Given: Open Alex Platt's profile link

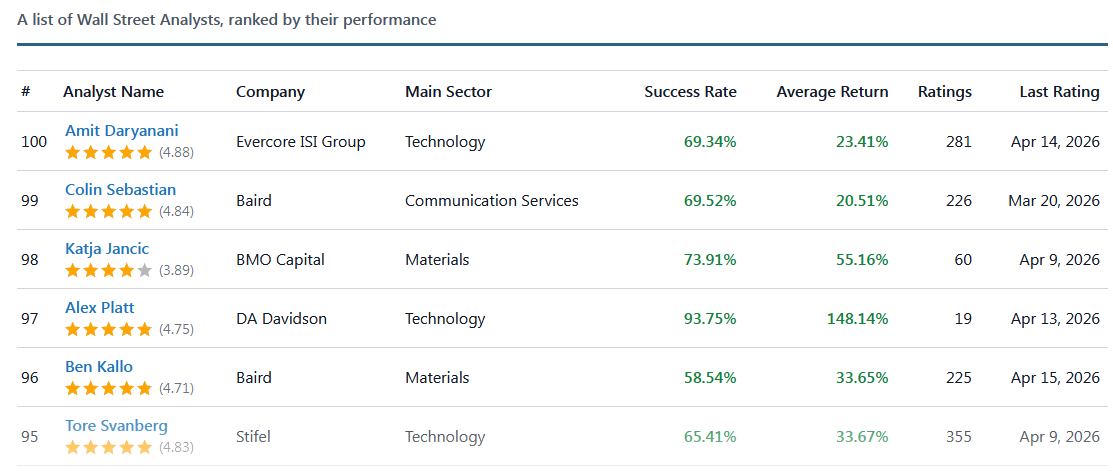Looking at the screenshot, I should tap(100, 307).
